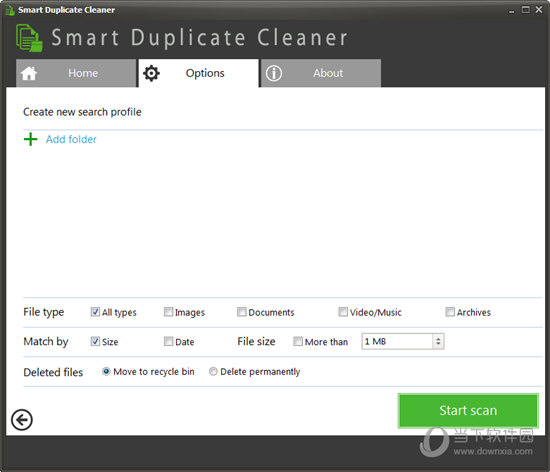The width and height of the screenshot is (550, 472).
Task: Click the 'File type' label
Action: click(x=43, y=312)
